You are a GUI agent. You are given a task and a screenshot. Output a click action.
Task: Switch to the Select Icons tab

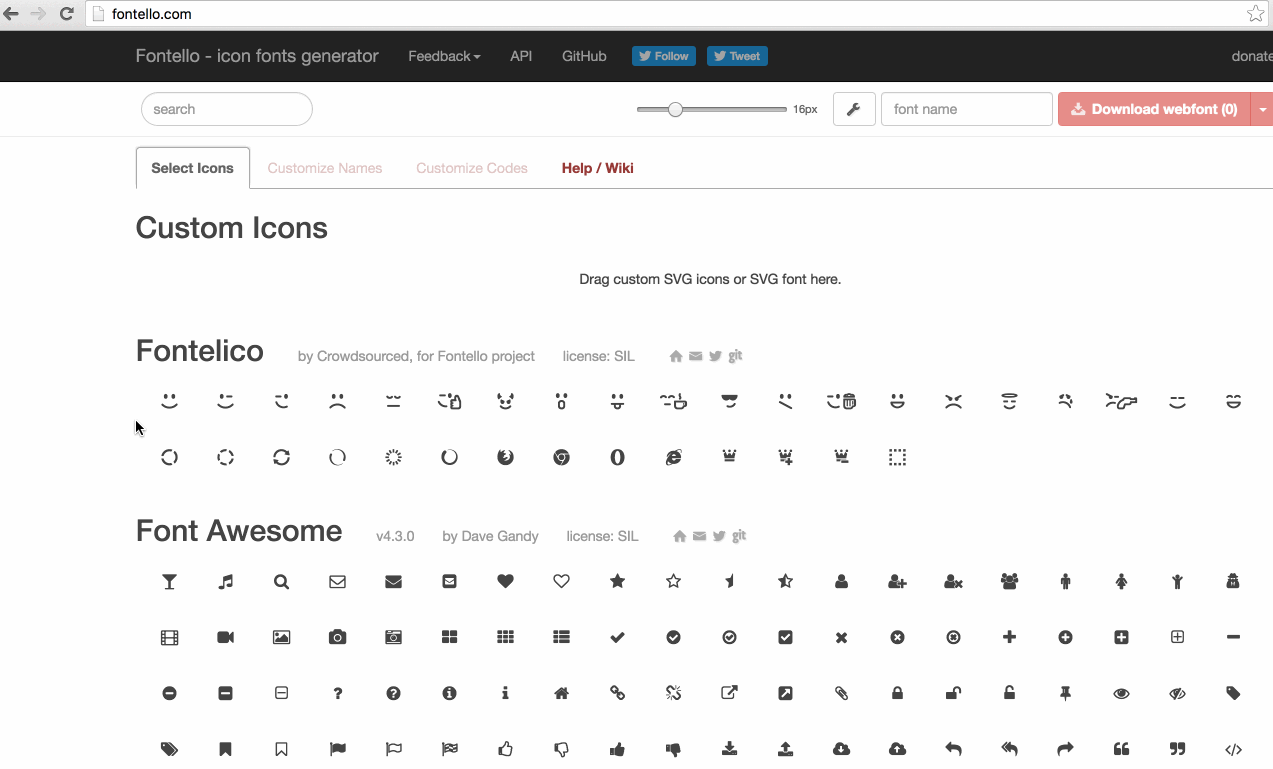tap(192, 168)
